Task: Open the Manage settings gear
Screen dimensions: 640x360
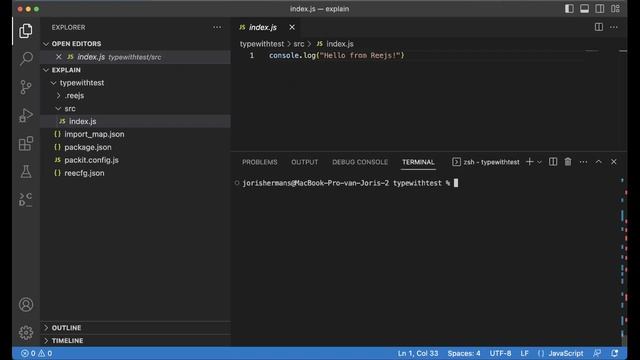Action: [26, 333]
